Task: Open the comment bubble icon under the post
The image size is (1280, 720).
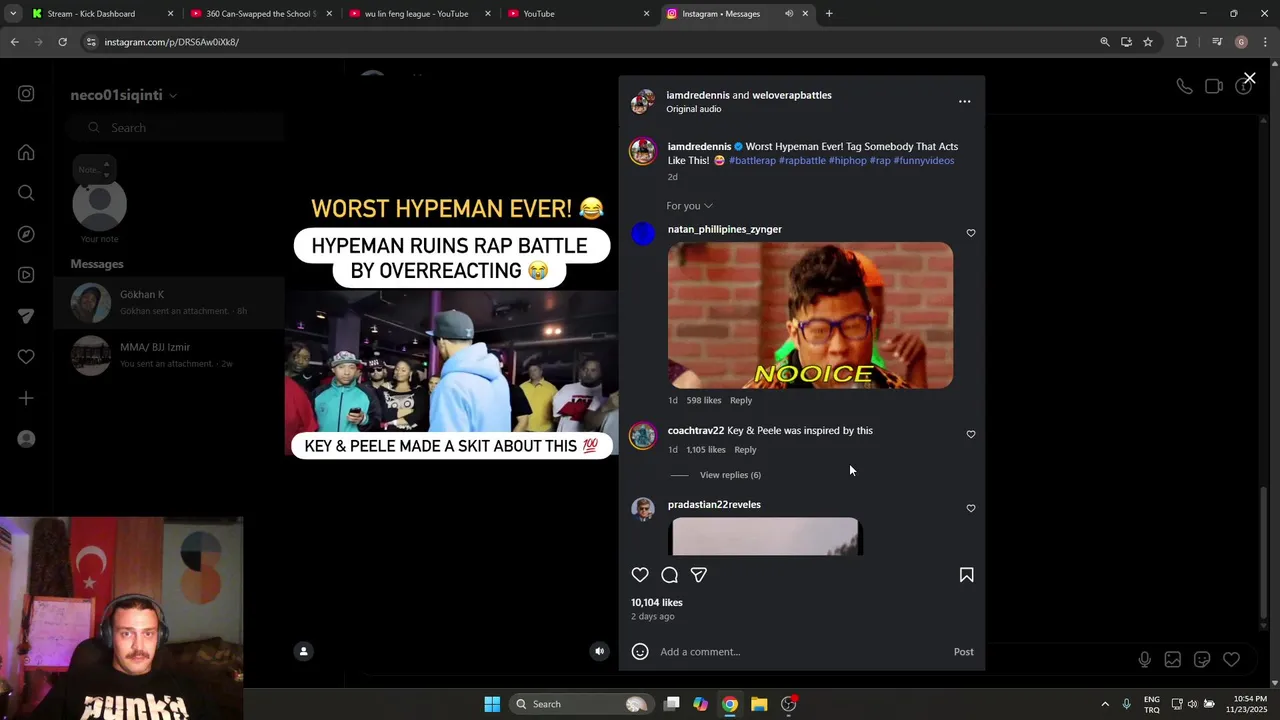Action: (x=670, y=575)
